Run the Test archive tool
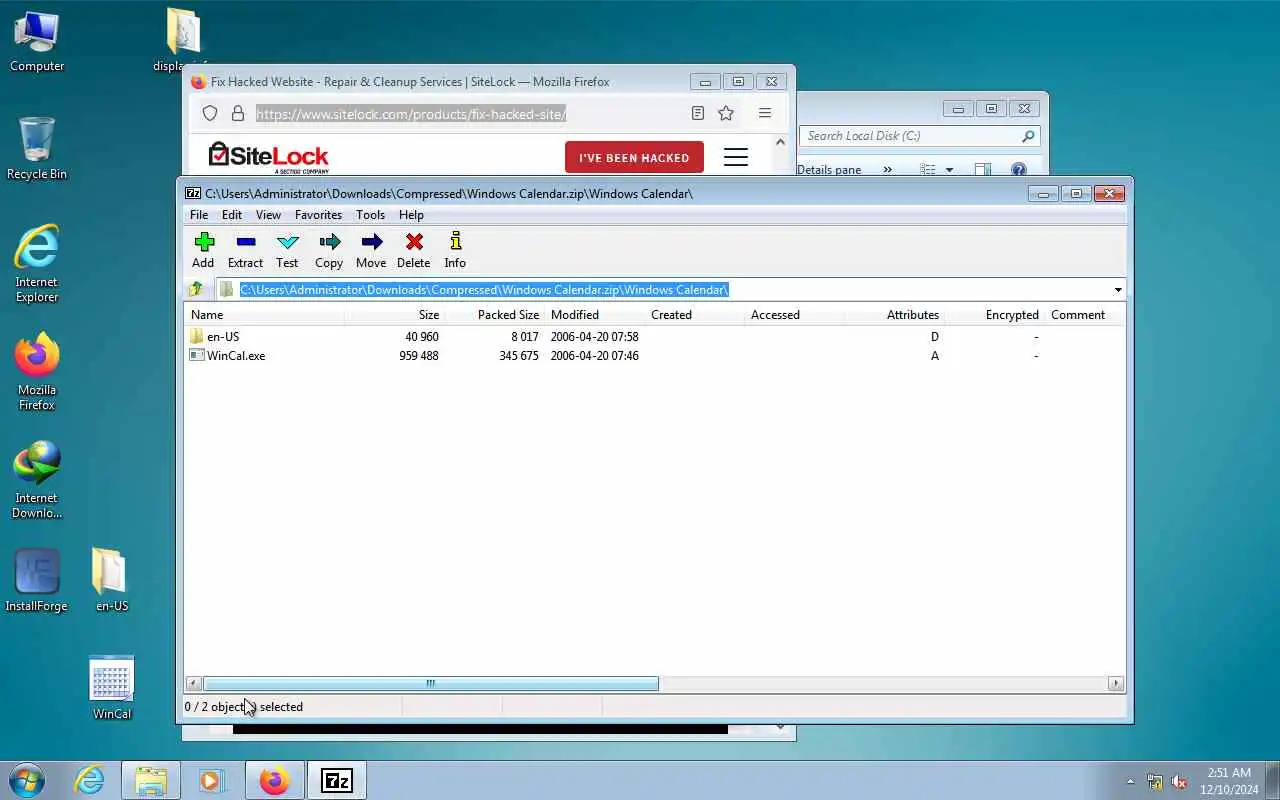This screenshot has height=800, width=1280. 288,242
